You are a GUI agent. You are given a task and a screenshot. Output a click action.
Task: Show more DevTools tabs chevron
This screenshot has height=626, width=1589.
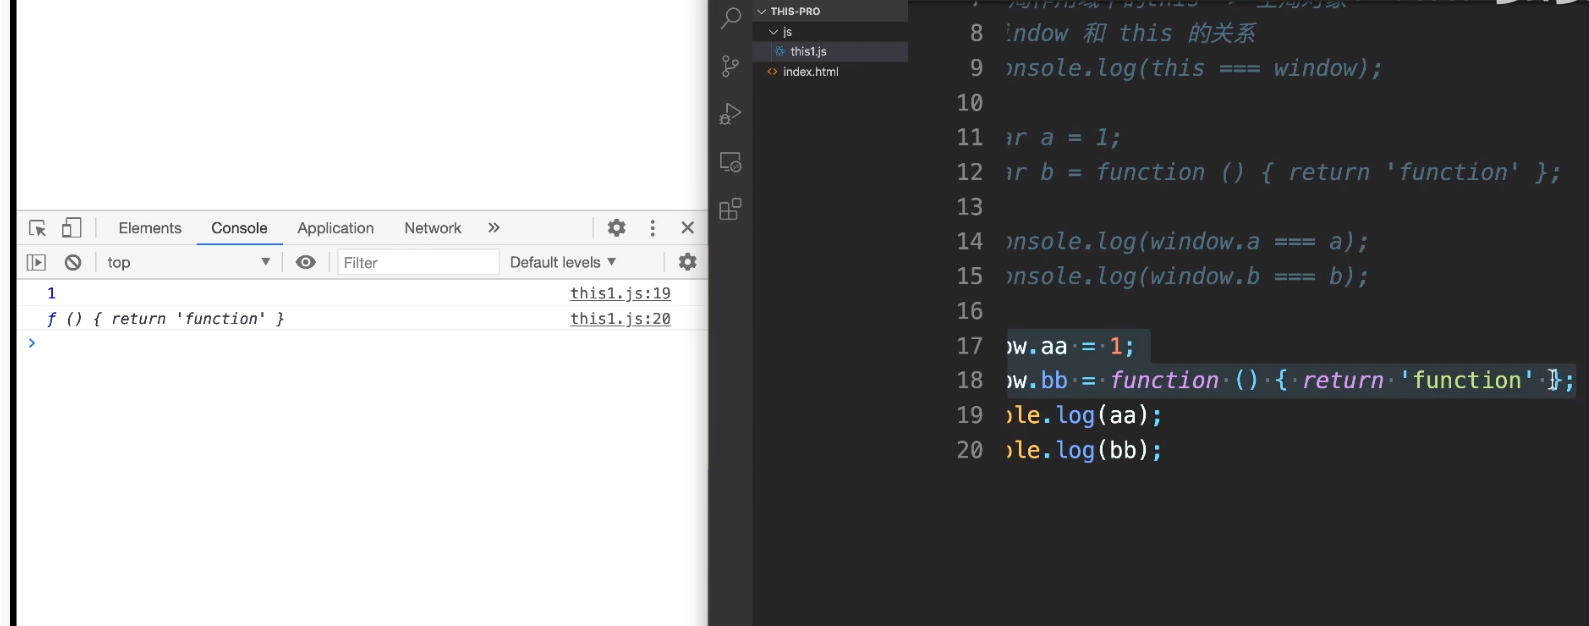click(494, 228)
